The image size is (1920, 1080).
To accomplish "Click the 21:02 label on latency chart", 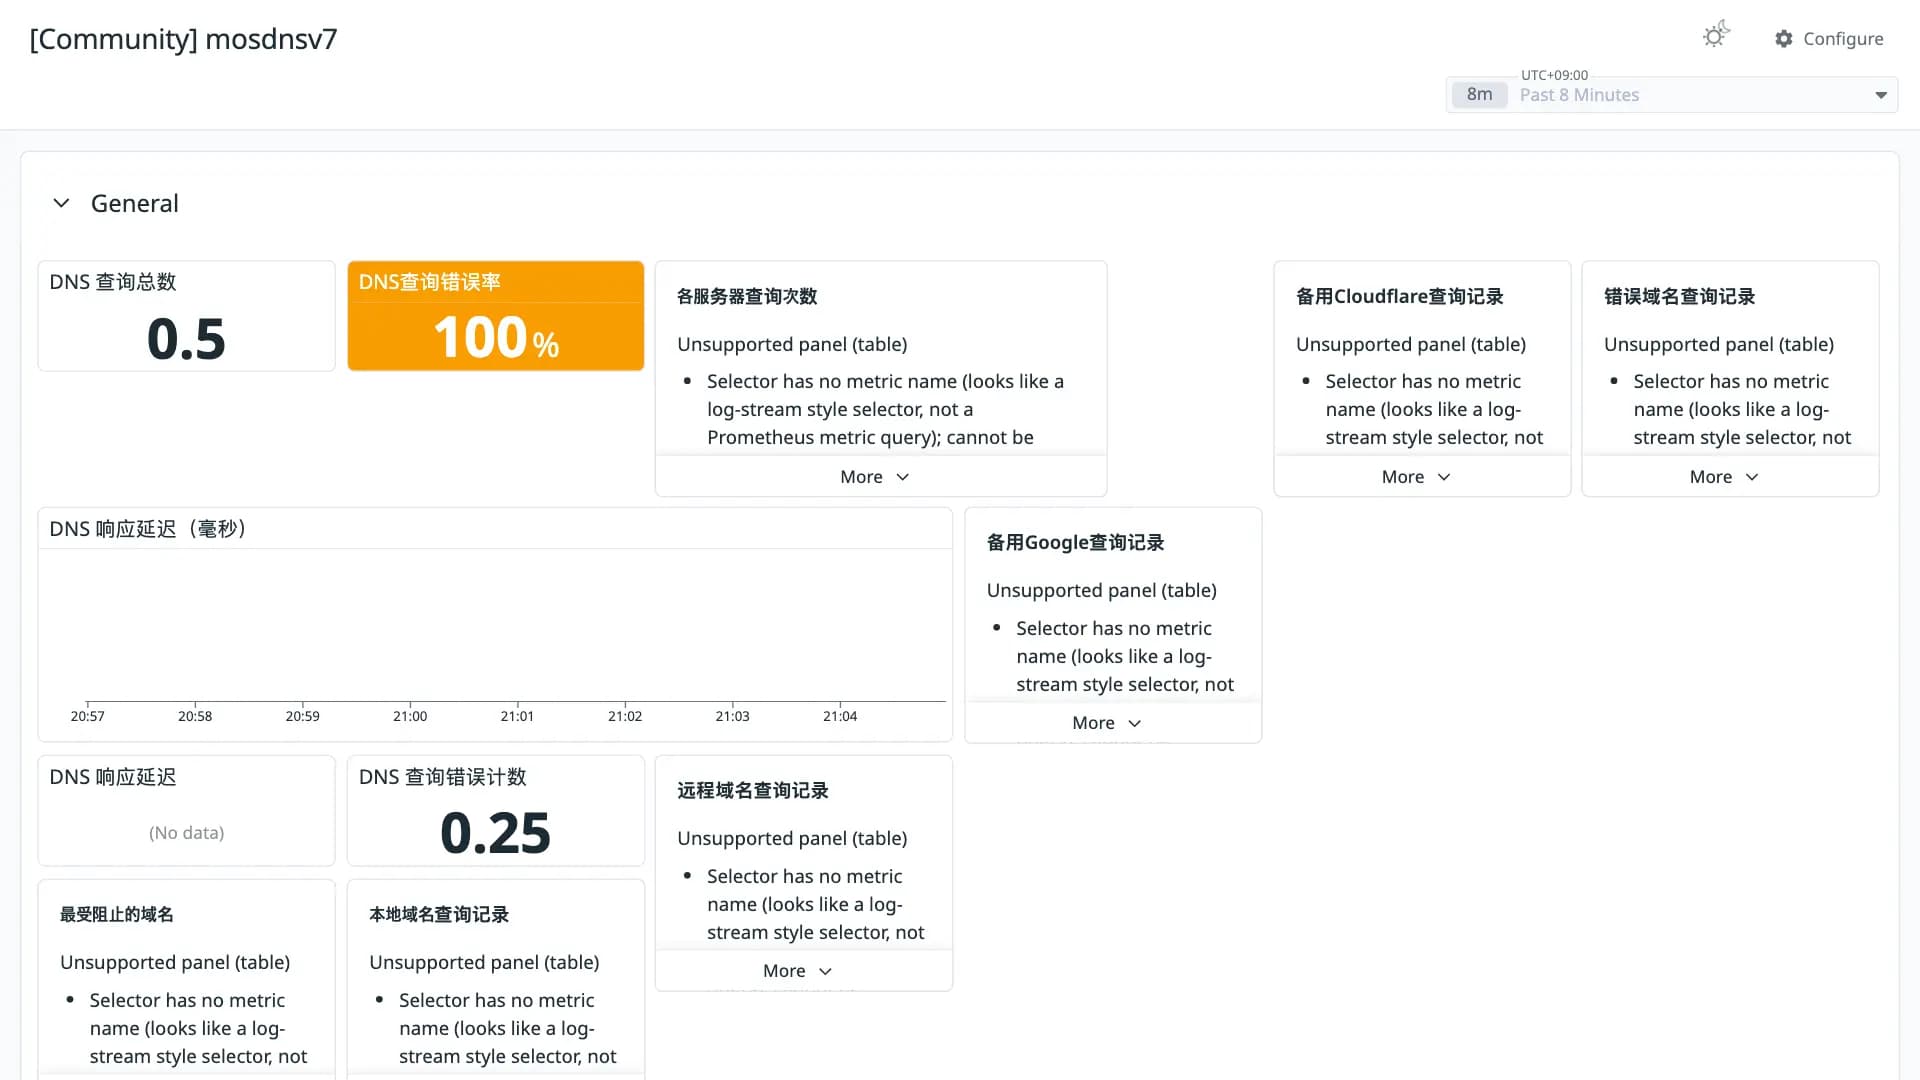I will click(625, 716).
